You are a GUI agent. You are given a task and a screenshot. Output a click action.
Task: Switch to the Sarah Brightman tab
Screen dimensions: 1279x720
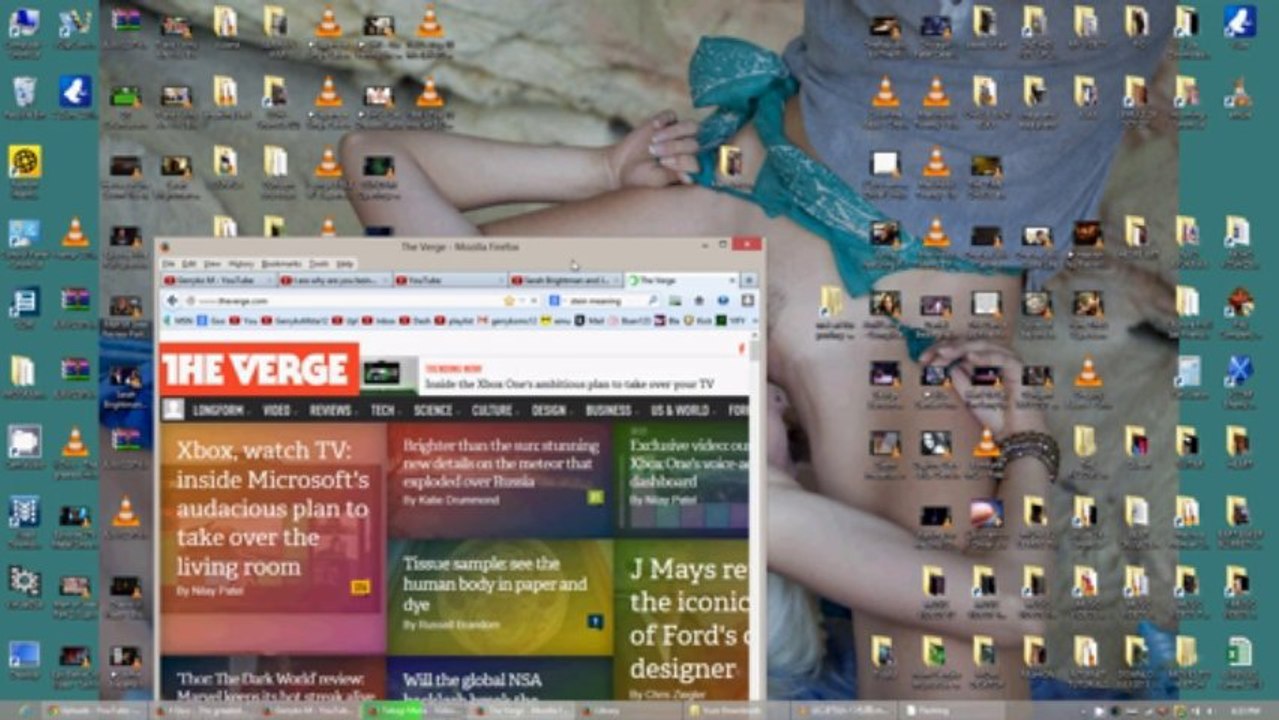tap(566, 281)
